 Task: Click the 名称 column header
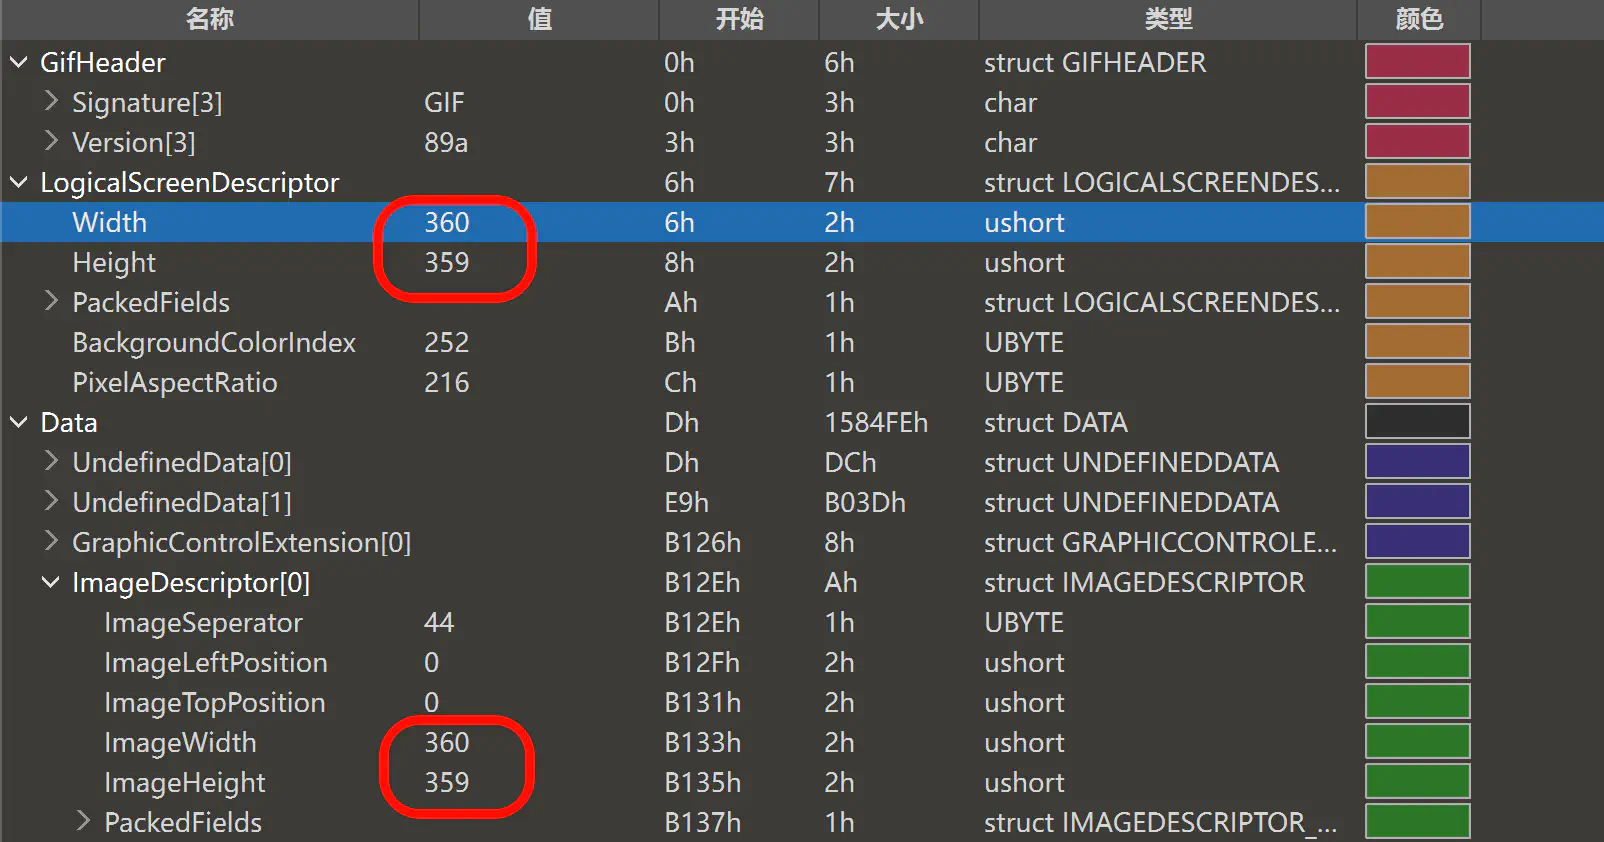(209, 19)
